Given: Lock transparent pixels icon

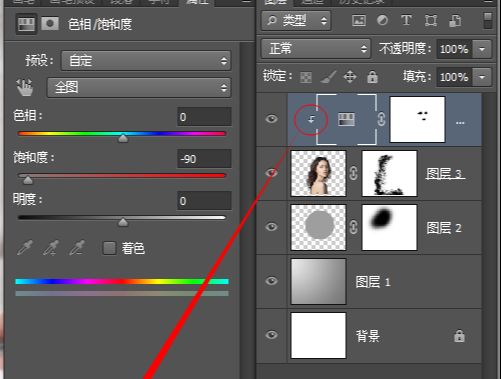Looking at the screenshot, I should [x=306, y=77].
